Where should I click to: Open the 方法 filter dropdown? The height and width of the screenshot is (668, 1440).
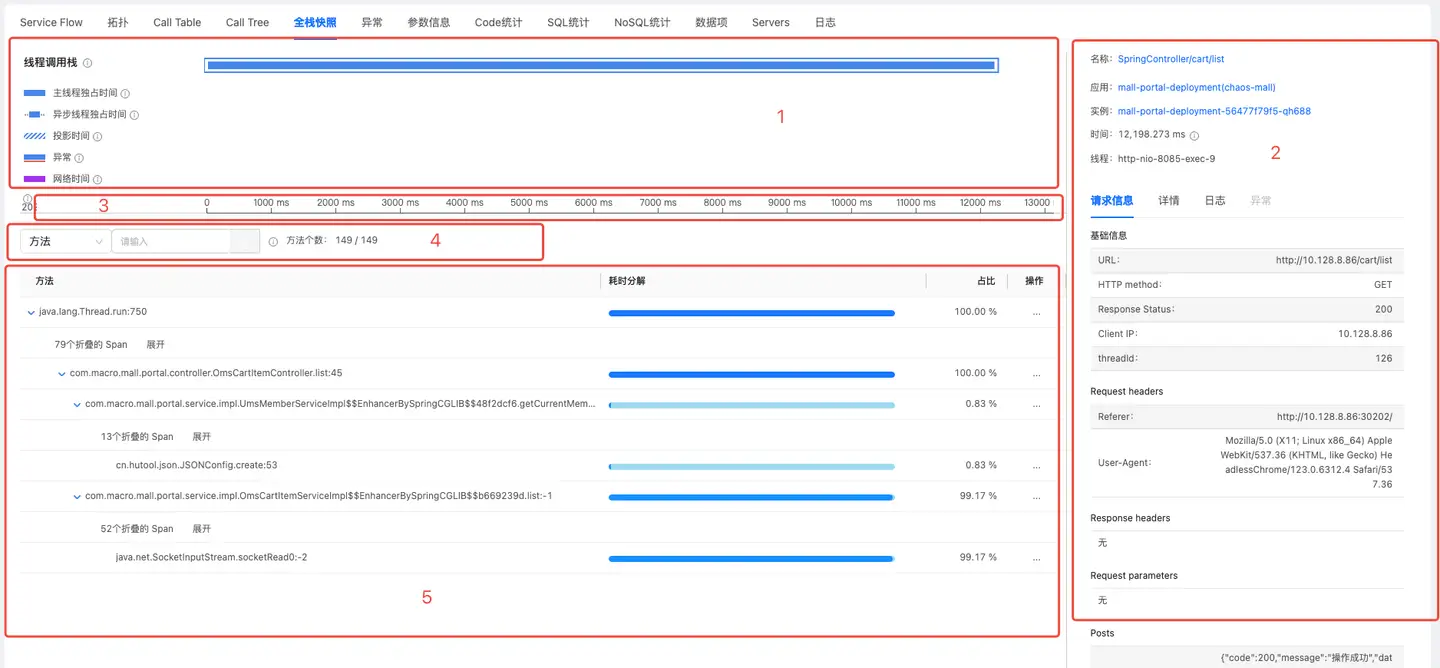coord(66,241)
